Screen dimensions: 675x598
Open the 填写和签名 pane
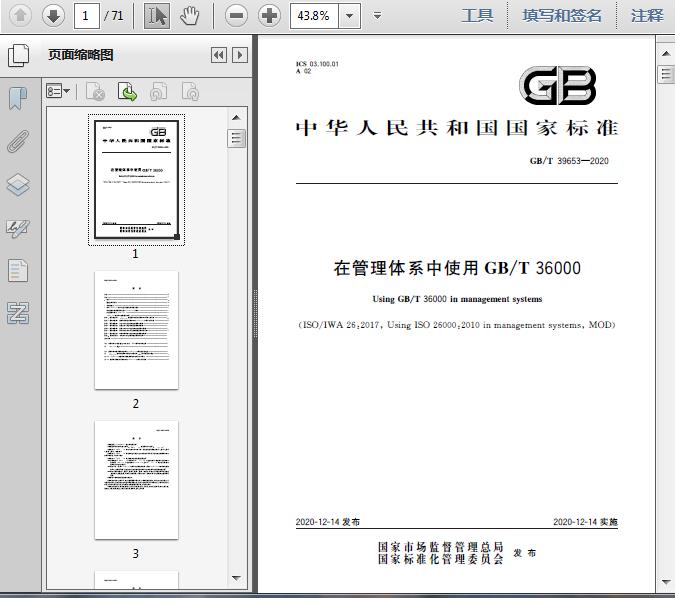tap(562, 16)
